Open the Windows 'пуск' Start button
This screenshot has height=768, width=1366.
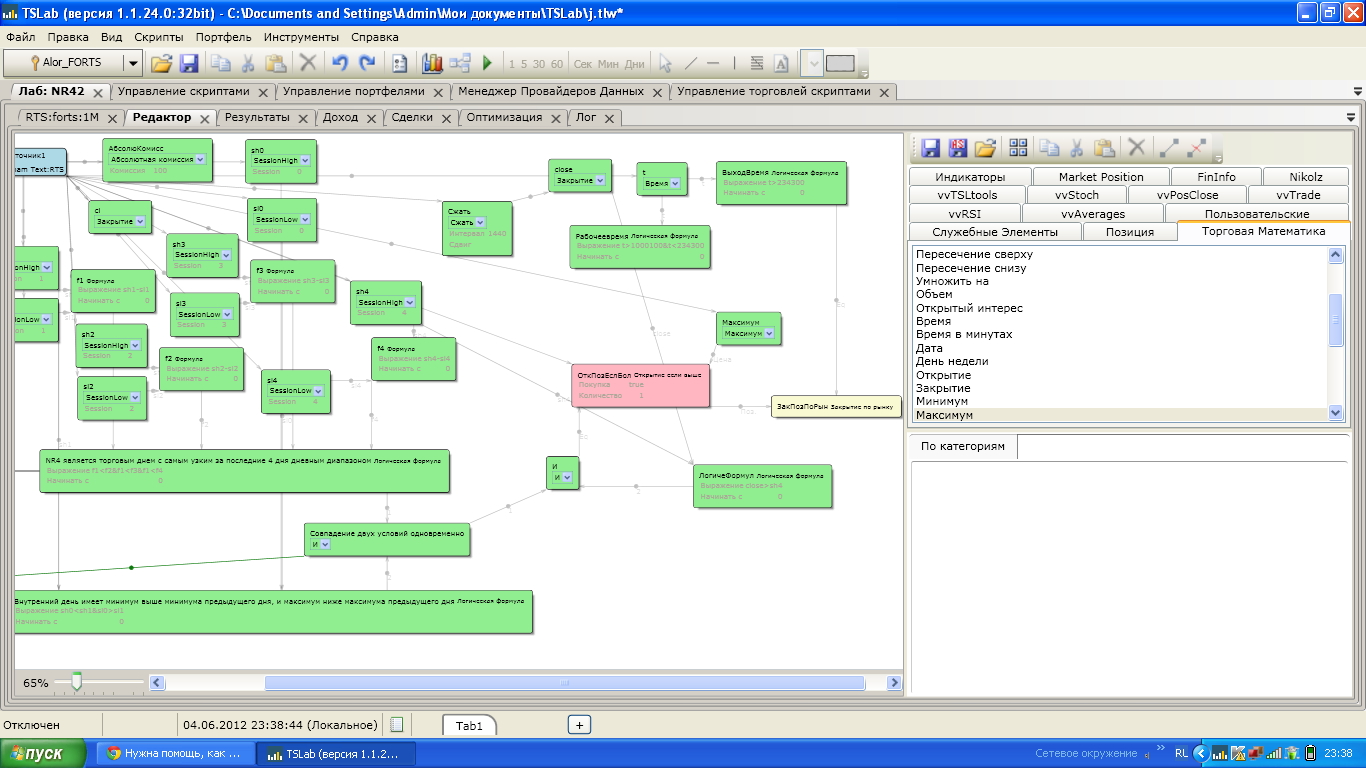pyautogui.click(x=45, y=753)
